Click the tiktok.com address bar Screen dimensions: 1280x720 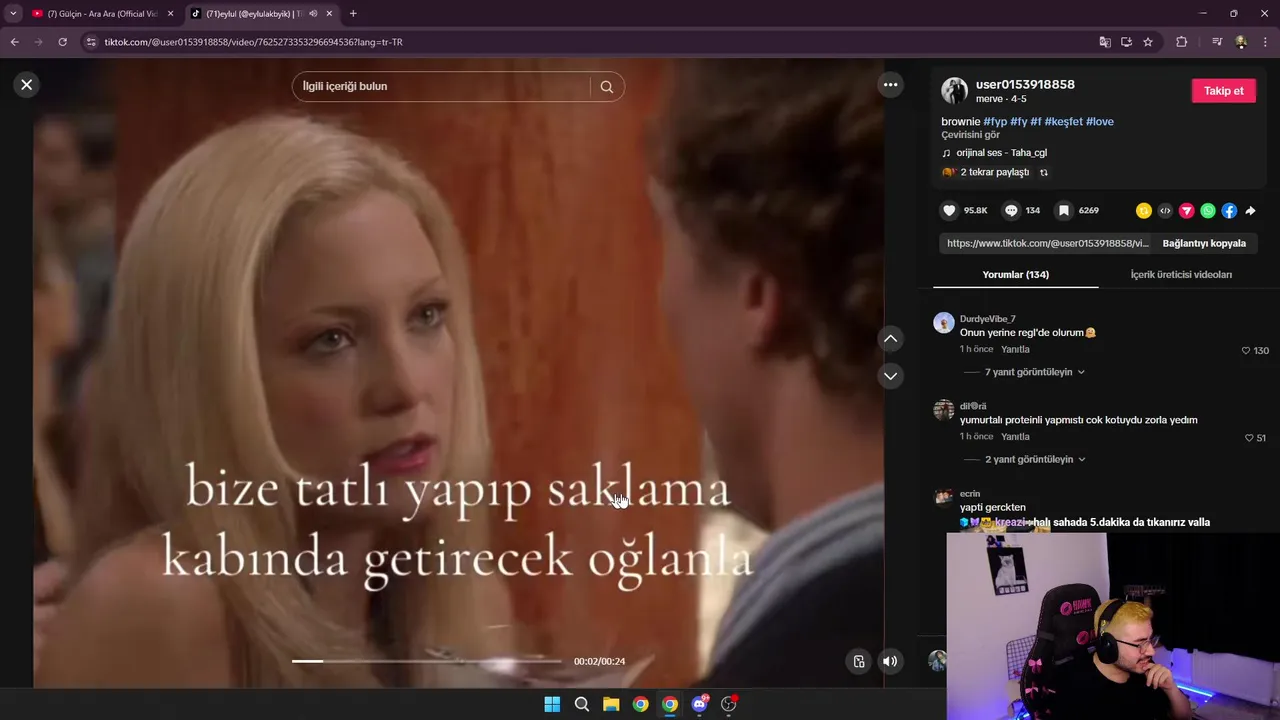pos(590,42)
